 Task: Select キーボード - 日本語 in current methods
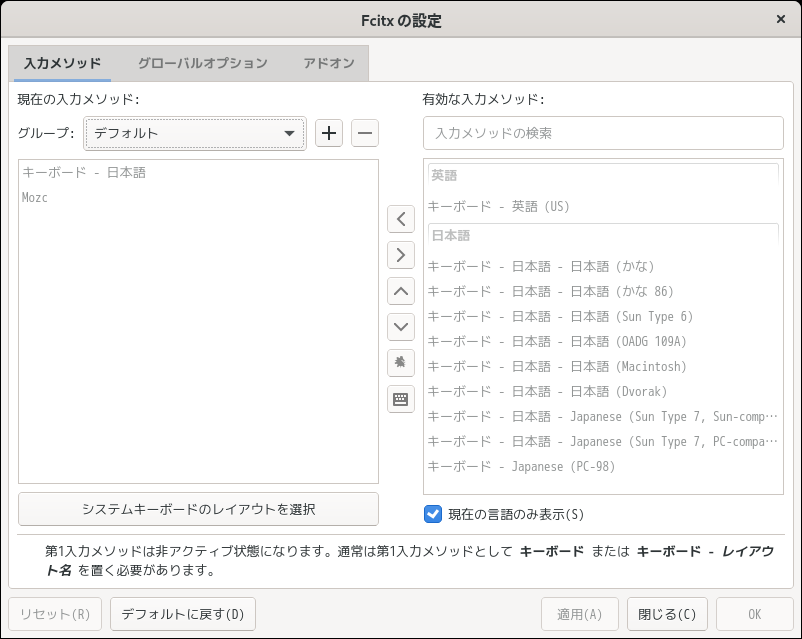coord(198,172)
